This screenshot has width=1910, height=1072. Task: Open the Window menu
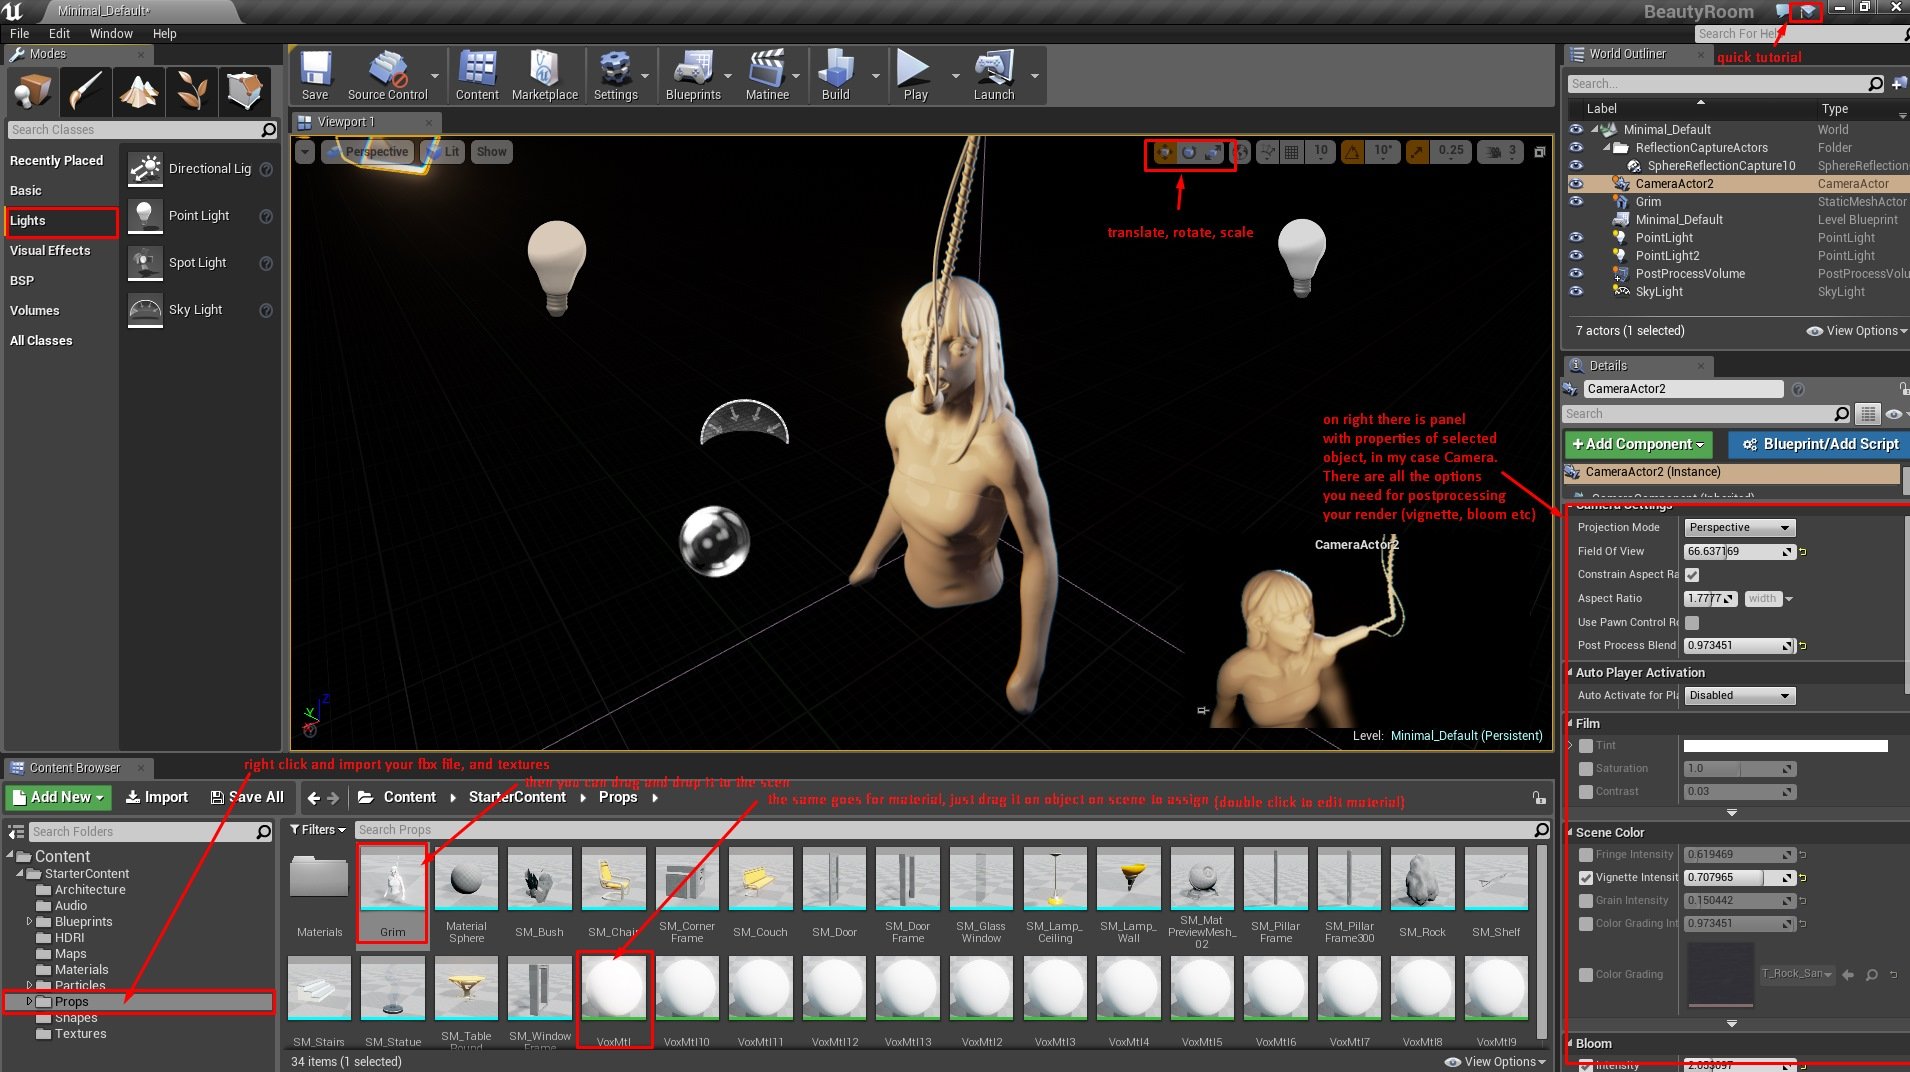pyautogui.click(x=111, y=33)
